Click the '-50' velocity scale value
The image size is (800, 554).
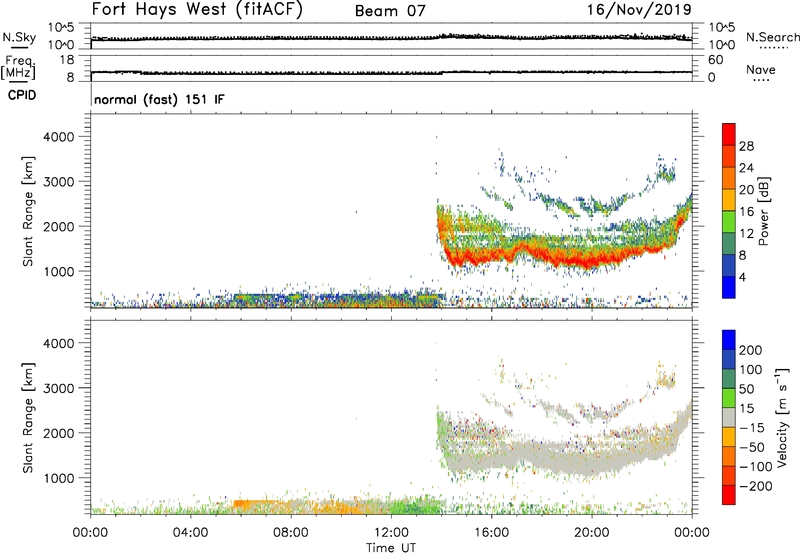click(752, 447)
